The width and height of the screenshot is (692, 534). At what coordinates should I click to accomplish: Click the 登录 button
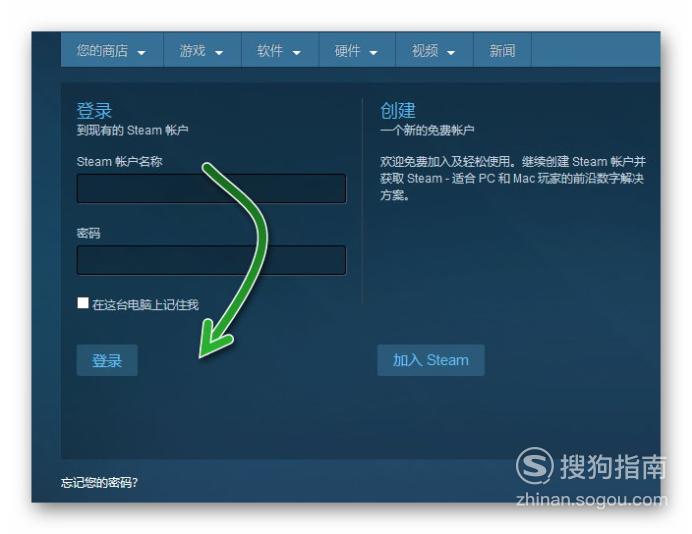pyautogui.click(x=107, y=360)
